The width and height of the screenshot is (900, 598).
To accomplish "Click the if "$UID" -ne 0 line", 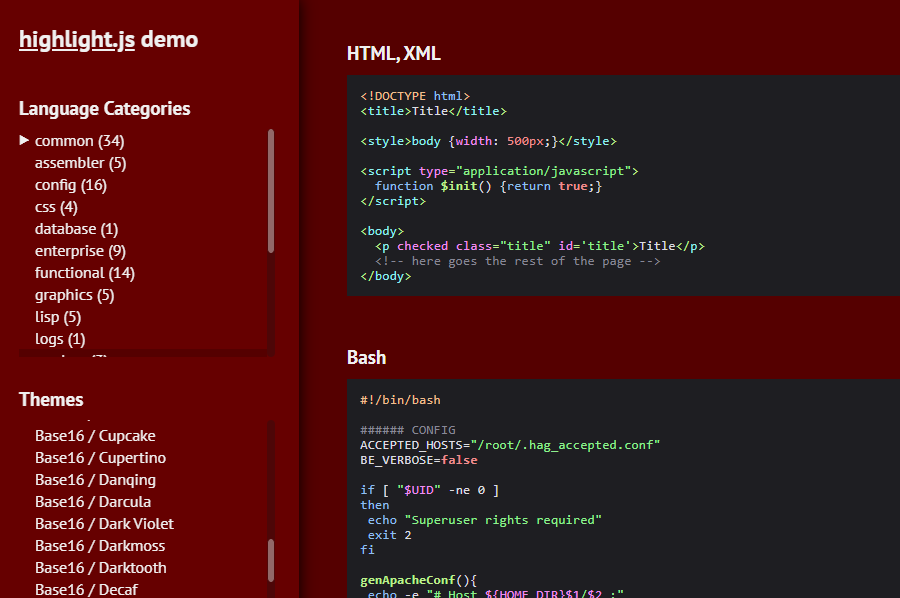I will [x=429, y=490].
